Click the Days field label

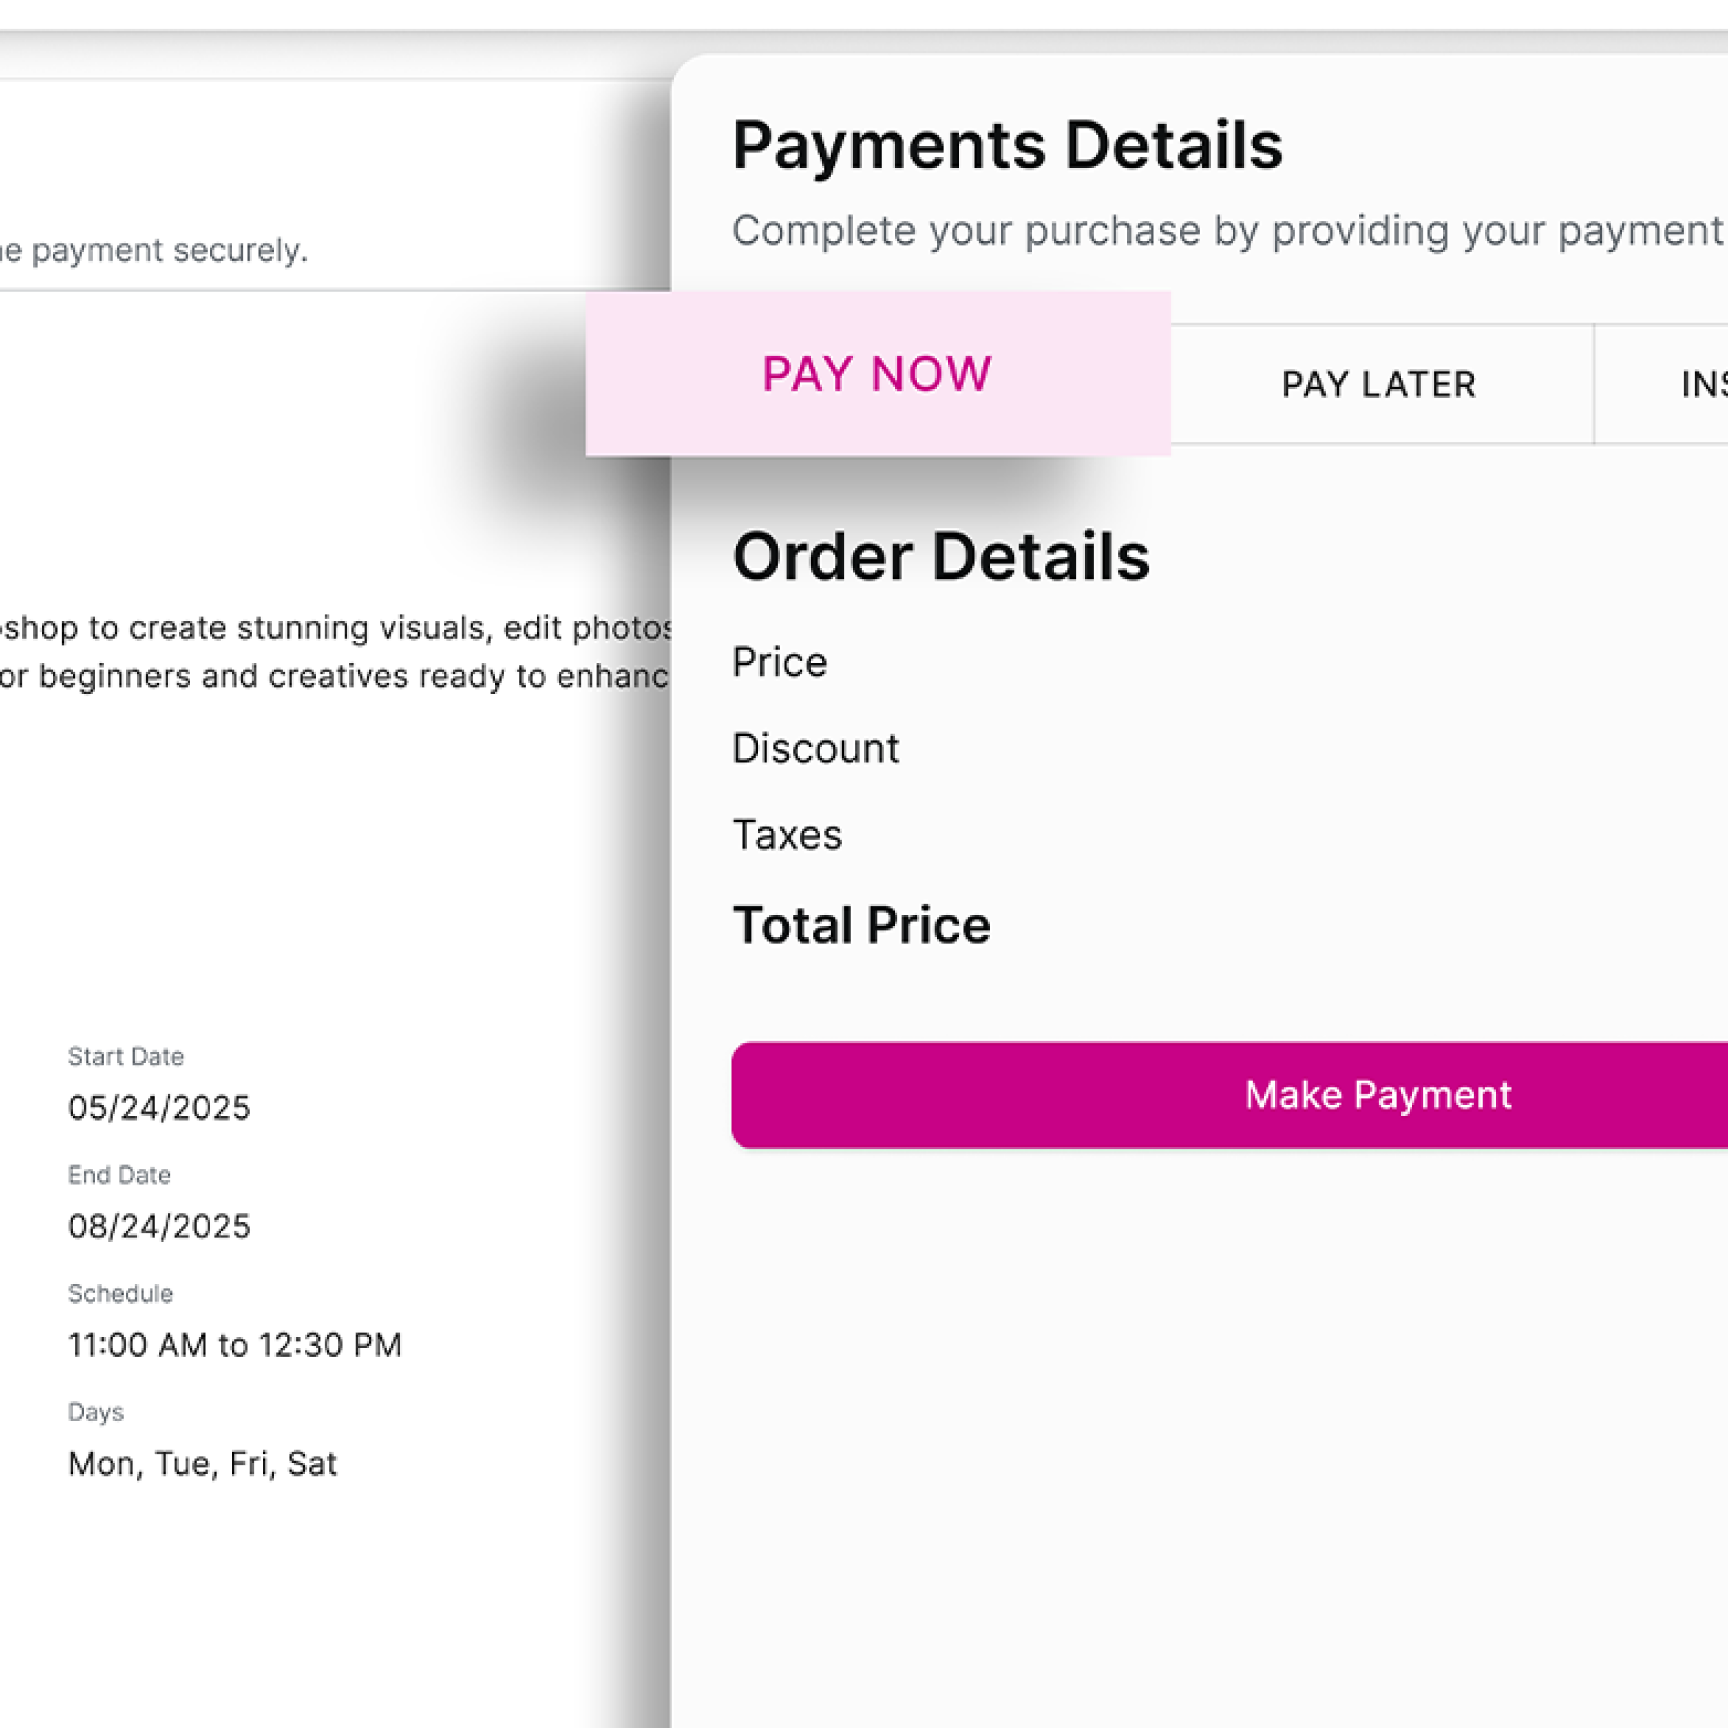[x=96, y=1412]
